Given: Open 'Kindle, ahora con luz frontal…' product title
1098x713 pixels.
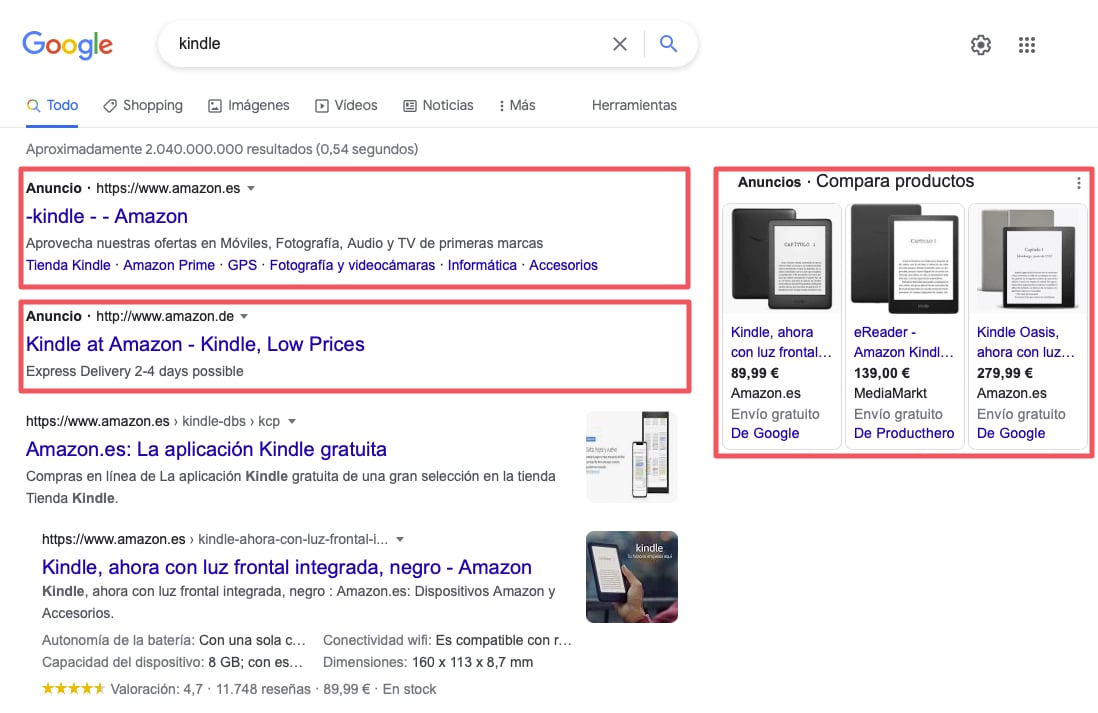Looking at the screenshot, I should pos(781,342).
